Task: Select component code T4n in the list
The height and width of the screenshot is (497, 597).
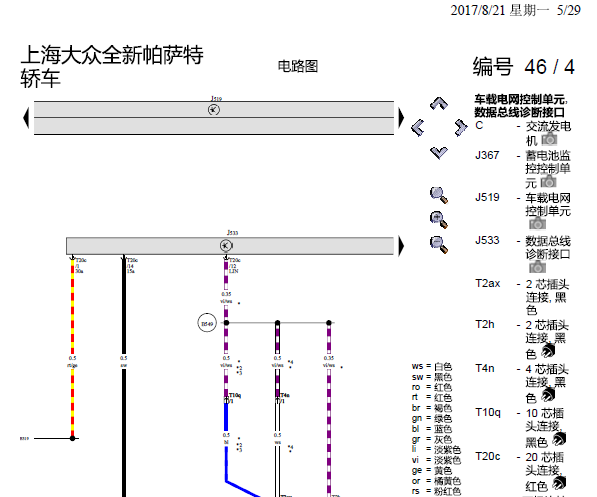Action: tap(485, 368)
